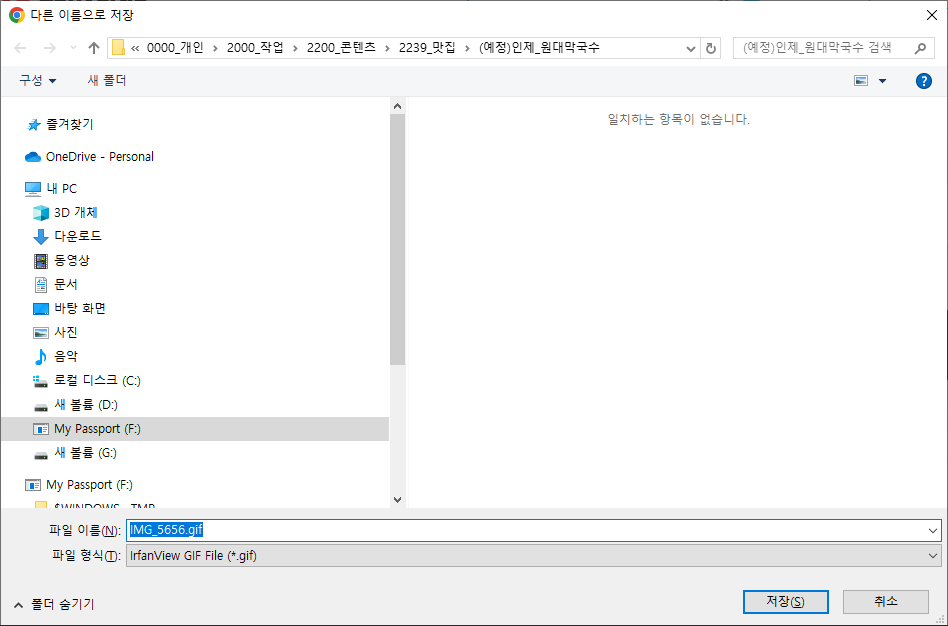Select OneDrive - Personal in the sidebar
This screenshot has width=948, height=626.
pos(97,156)
